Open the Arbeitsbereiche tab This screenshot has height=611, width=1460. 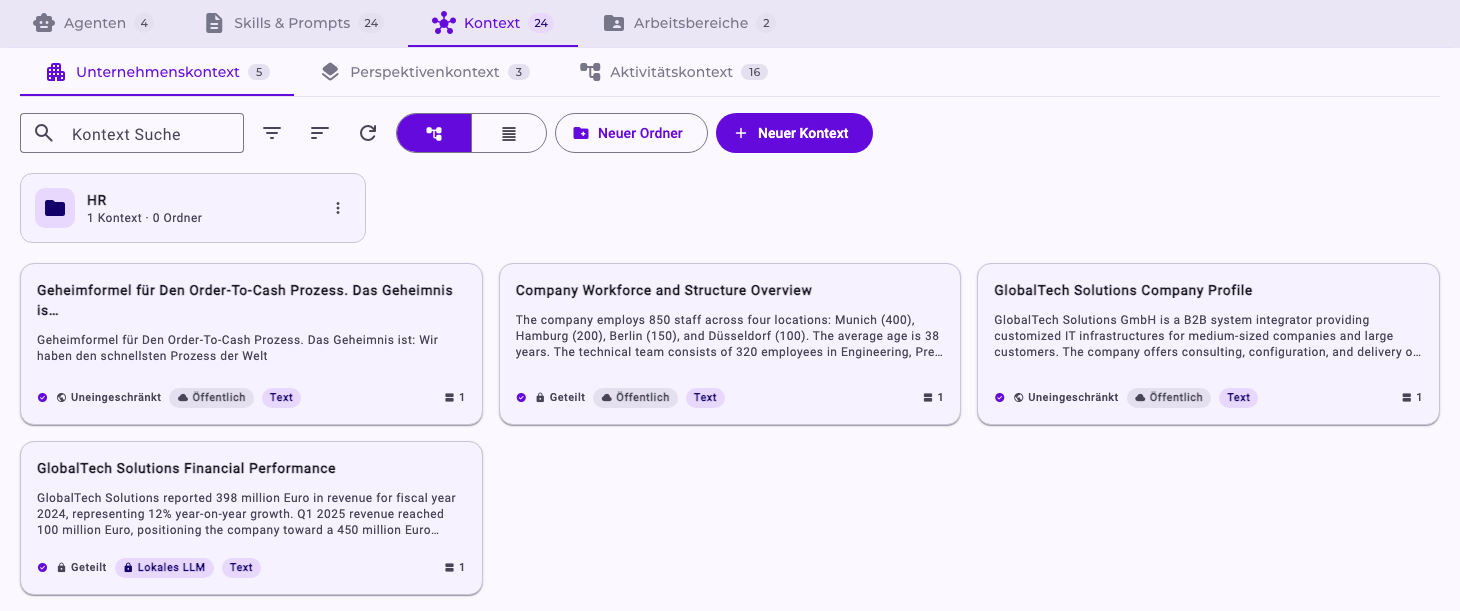click(690, 22)
